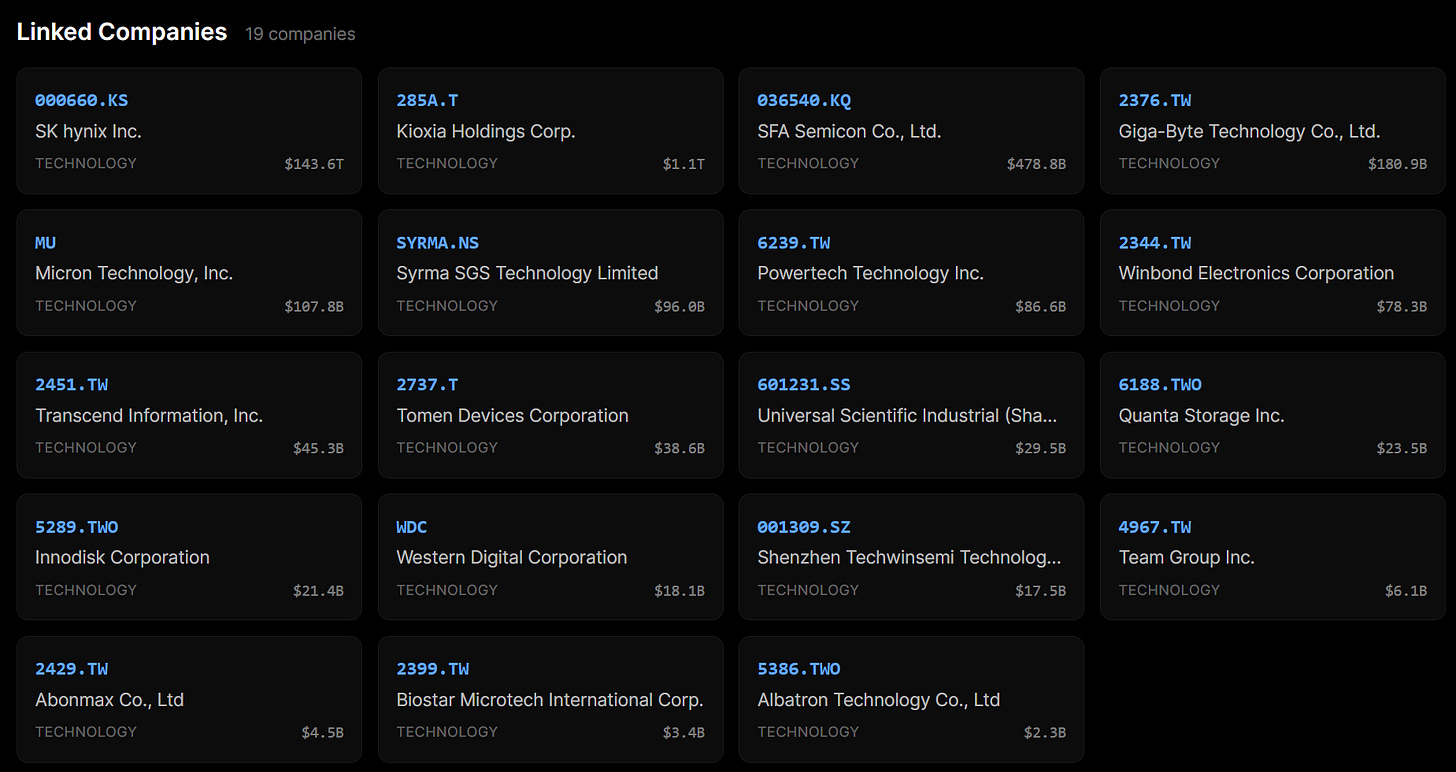This screenshot has width=1456, height=772.
Task: Click the Tomen Devices Corporation name
Action: tap(513, 415)
